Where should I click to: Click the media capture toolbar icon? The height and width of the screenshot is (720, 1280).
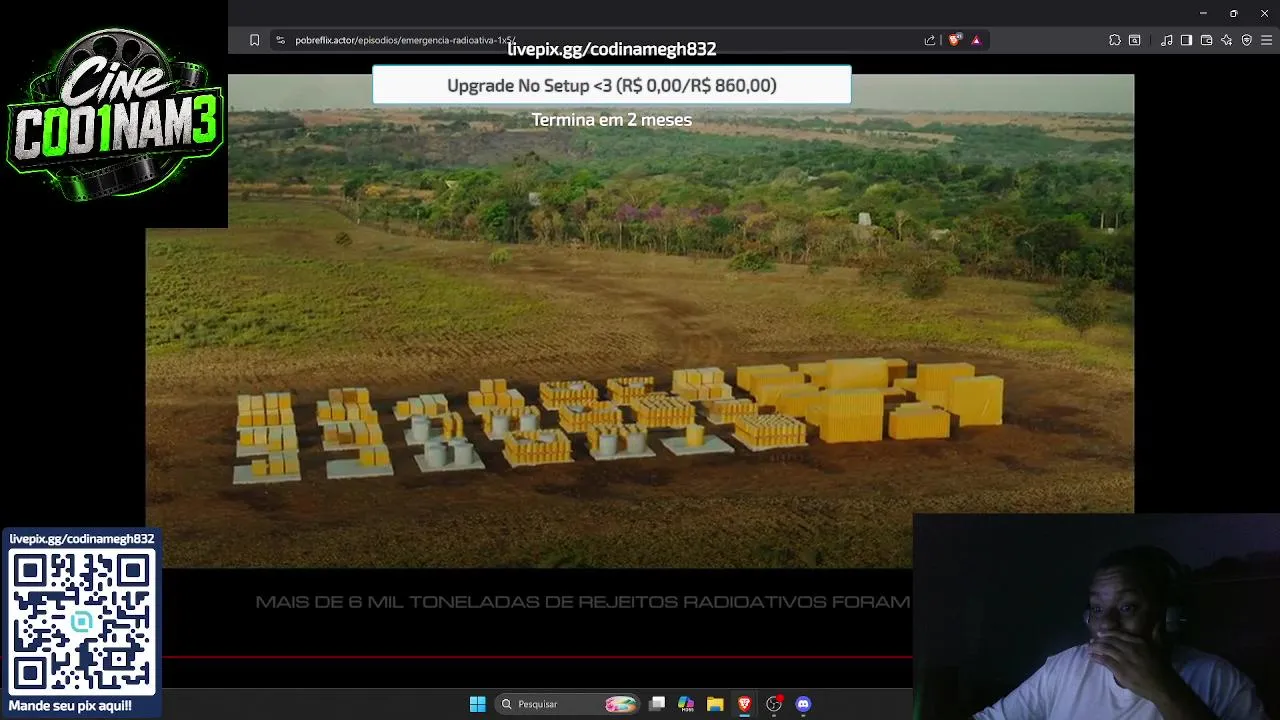[1135, 40]
